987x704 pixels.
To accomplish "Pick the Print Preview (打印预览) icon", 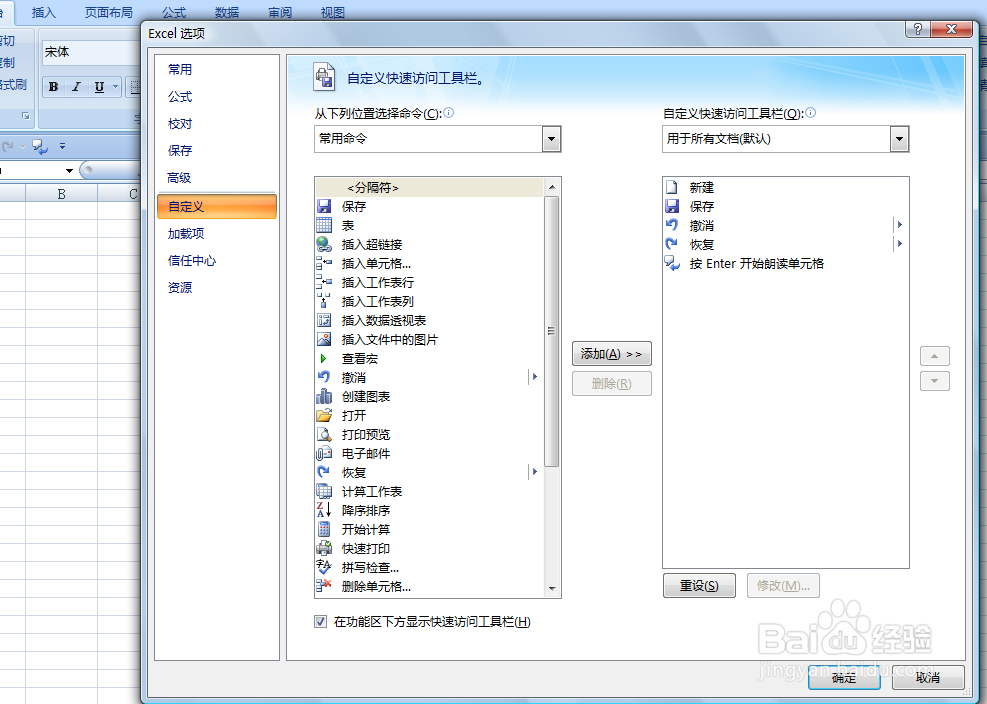I will 324,434.
